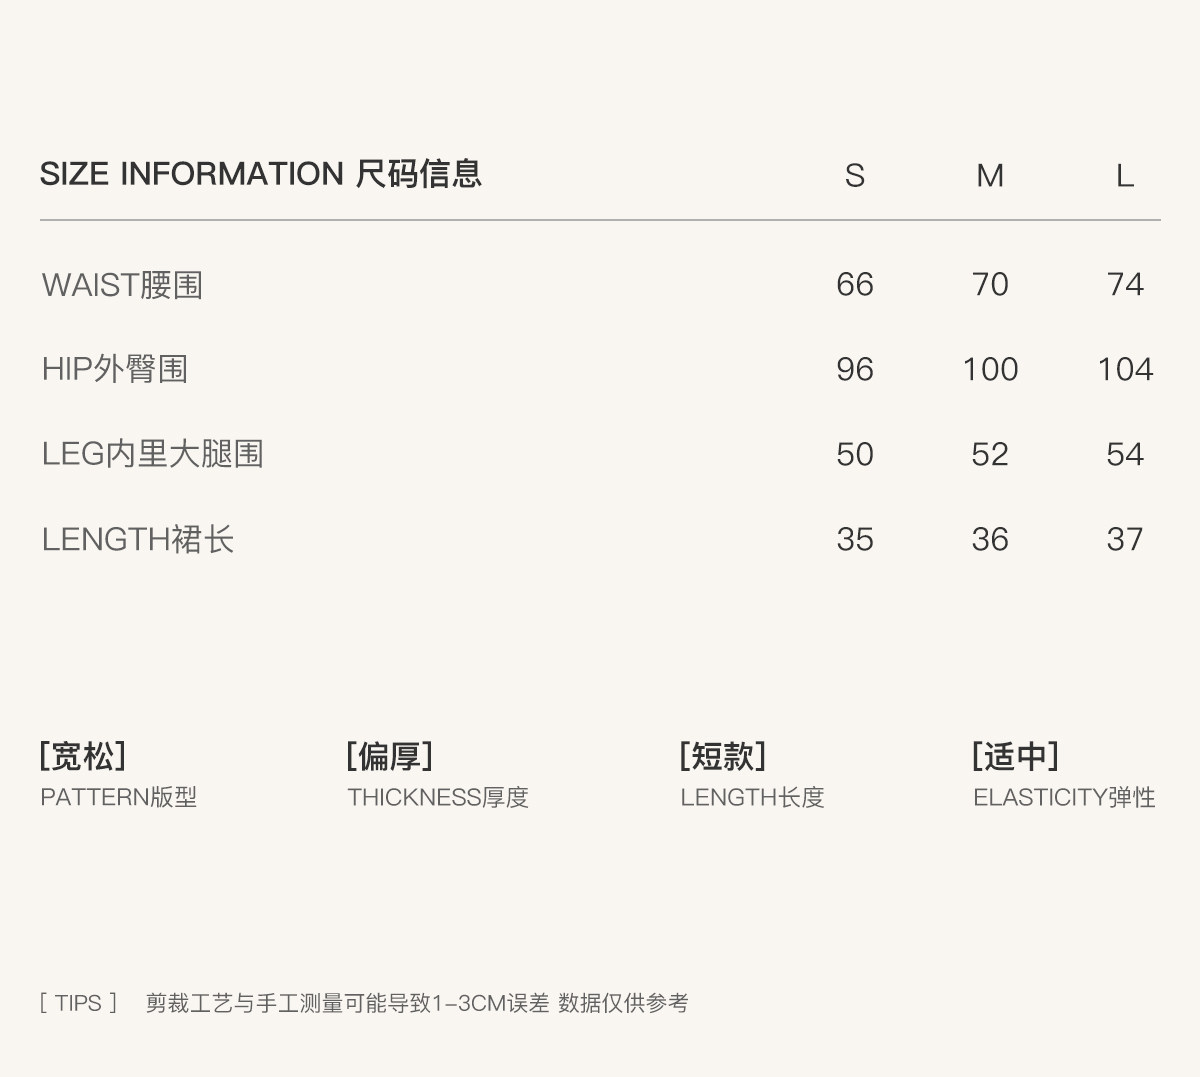Click leg value 52 for size M

tap(989, 455)
